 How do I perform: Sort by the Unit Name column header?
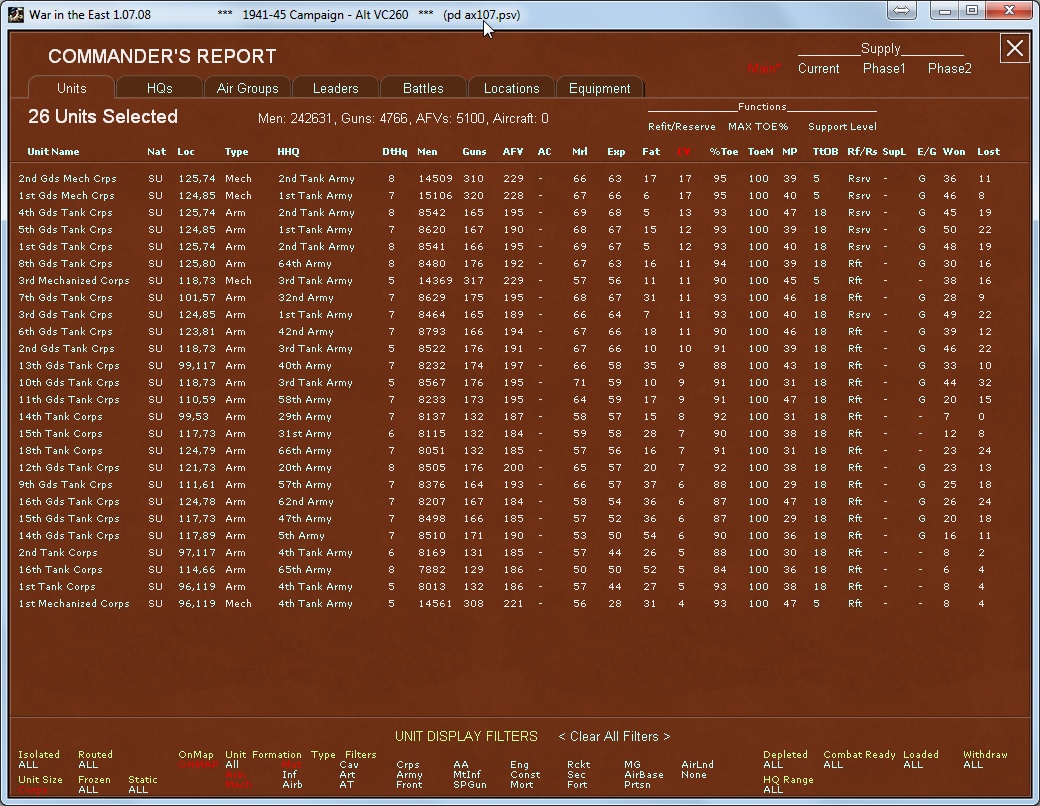(x=53, y=152)
